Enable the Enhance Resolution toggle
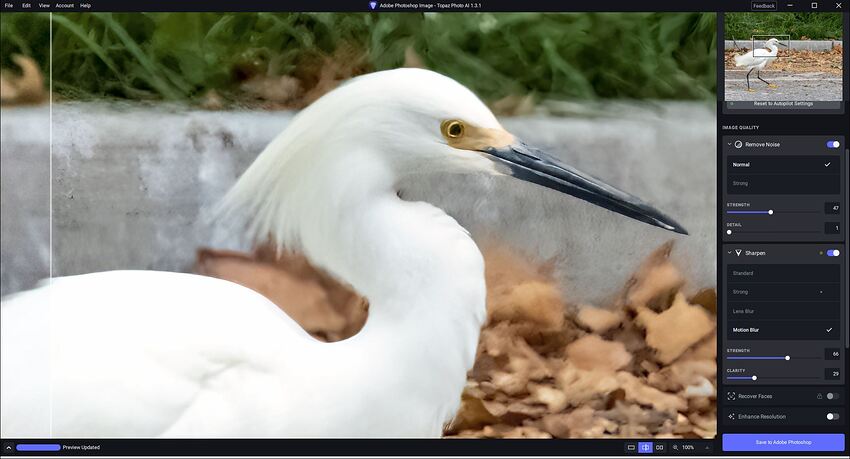Image resolution: width=850 pixels, height=459 pixels. [833, 416]
